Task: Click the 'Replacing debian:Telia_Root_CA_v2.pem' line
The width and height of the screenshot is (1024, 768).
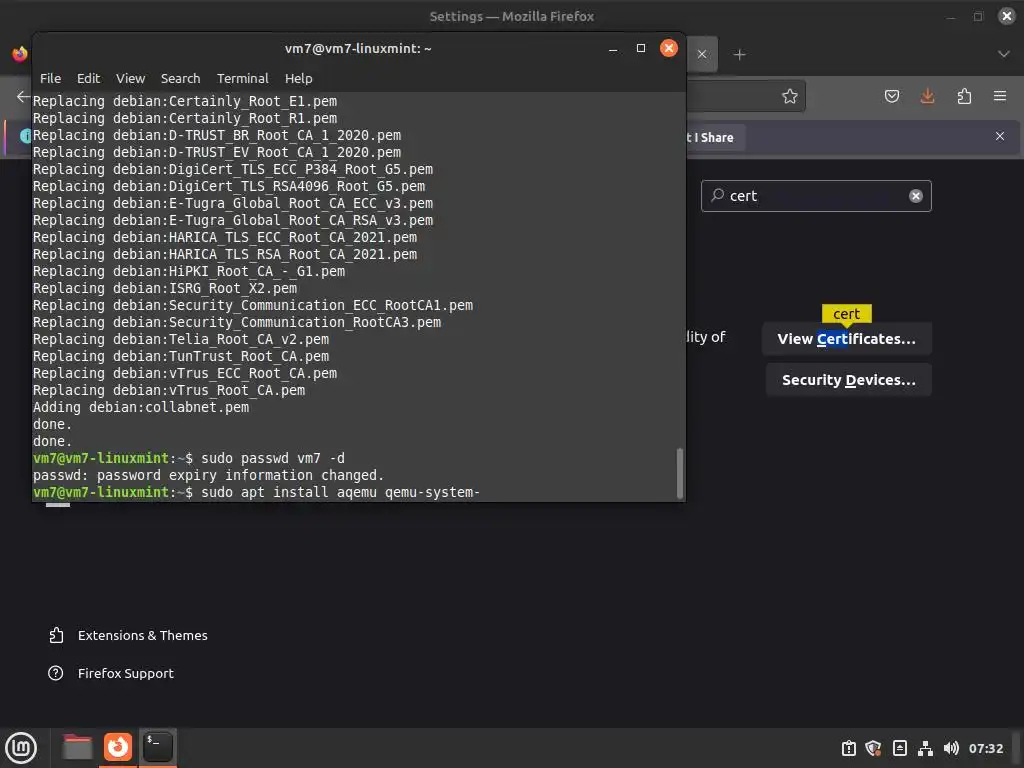Action: [x=181, y=340]
